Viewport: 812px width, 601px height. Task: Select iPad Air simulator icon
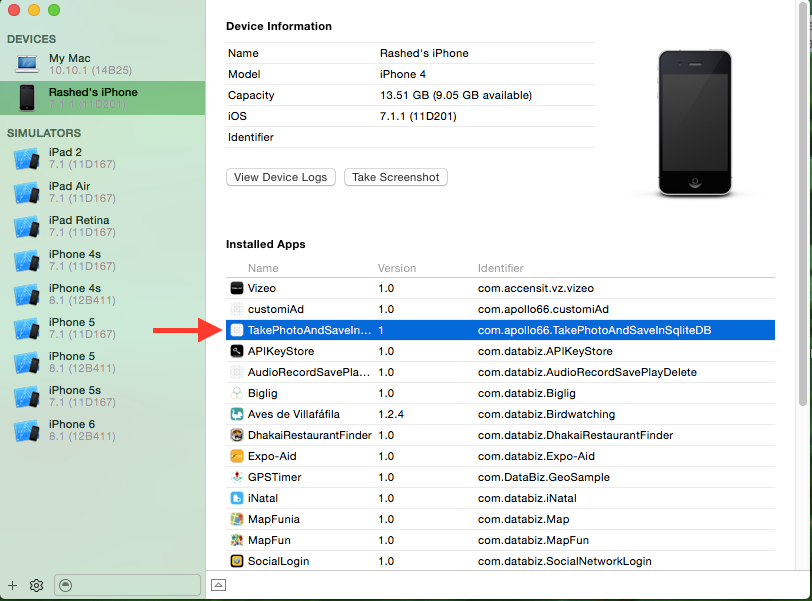click(x=26, y=192)
